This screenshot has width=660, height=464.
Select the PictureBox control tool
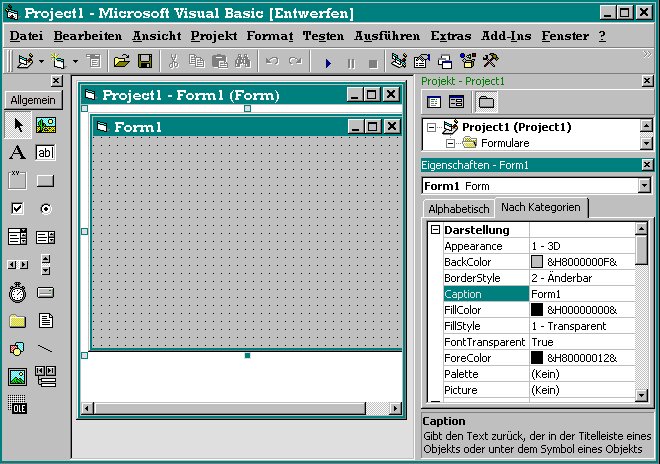(45, 125)
